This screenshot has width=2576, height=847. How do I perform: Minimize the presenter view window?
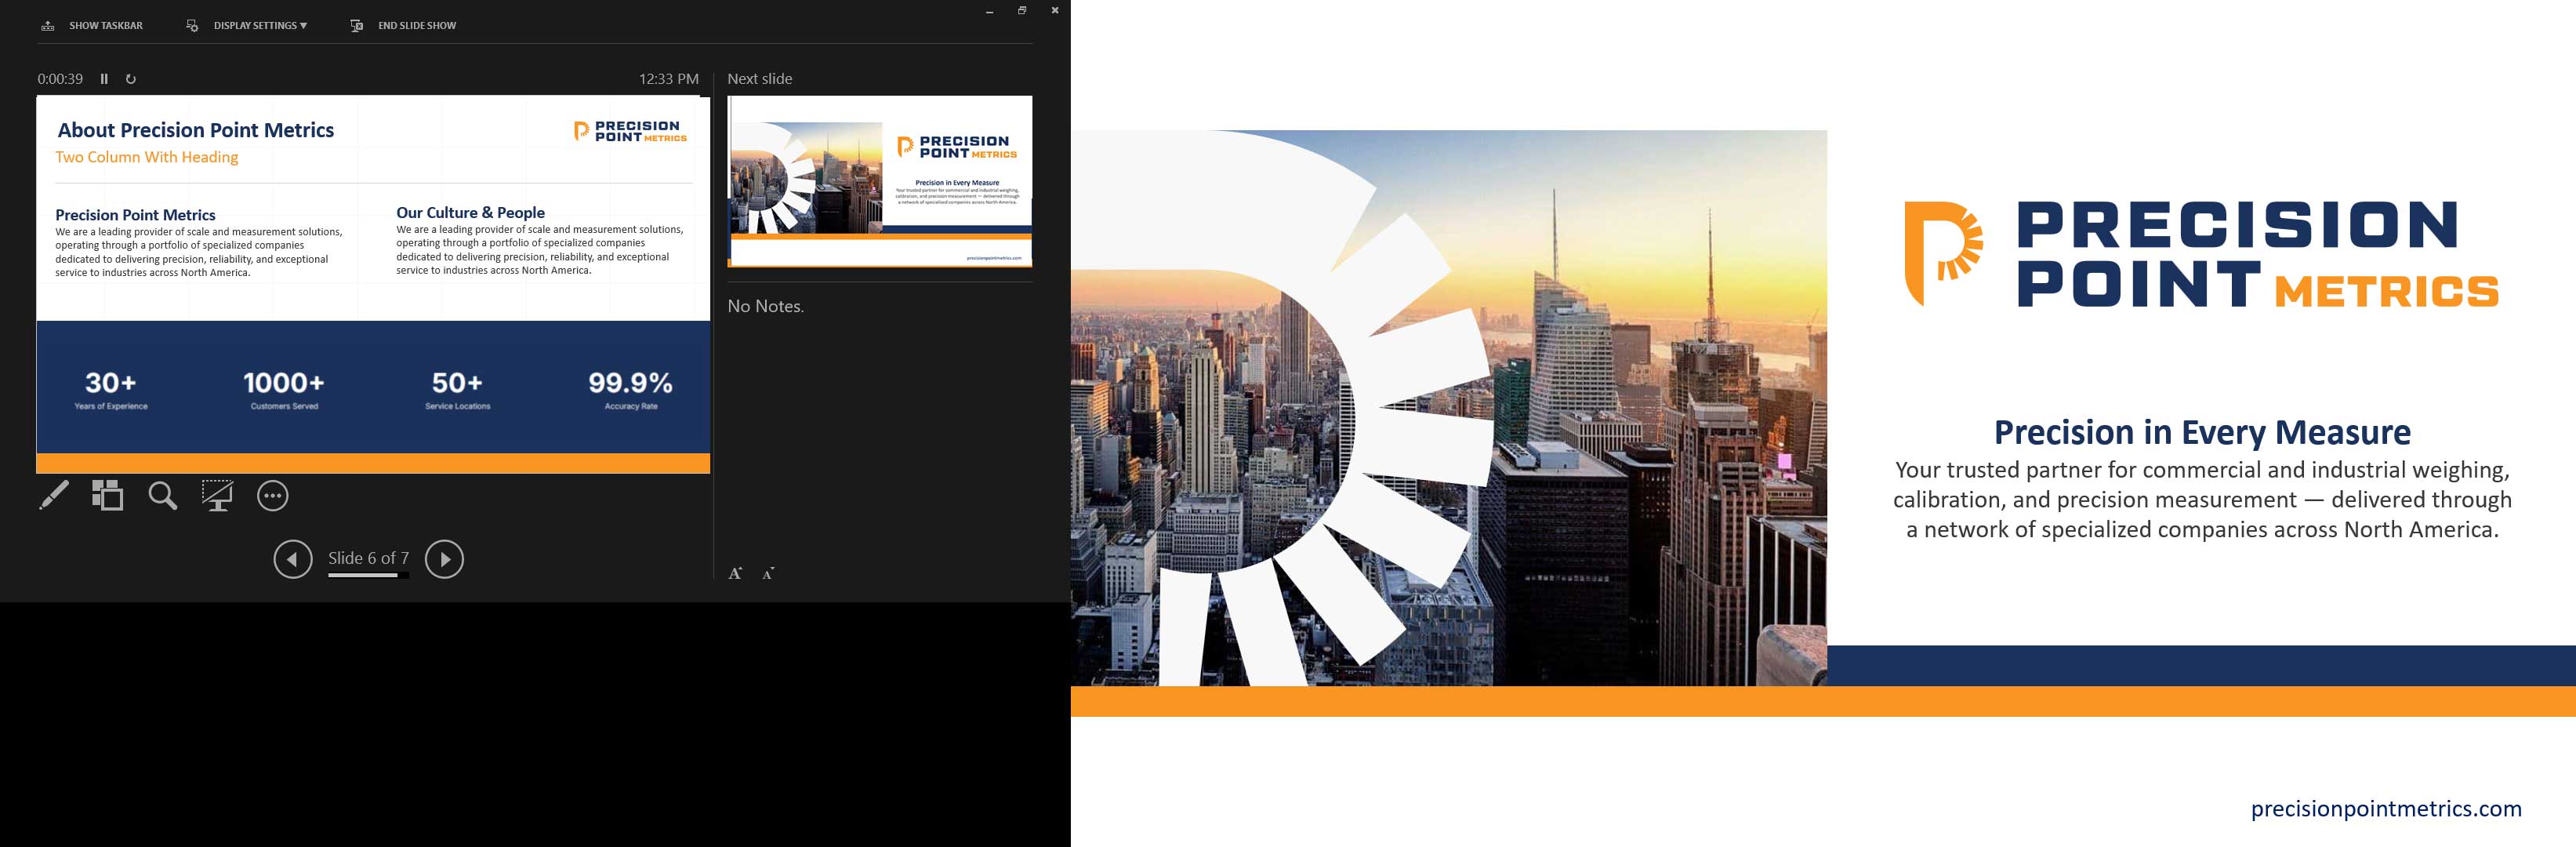click(x=990, y=11)
